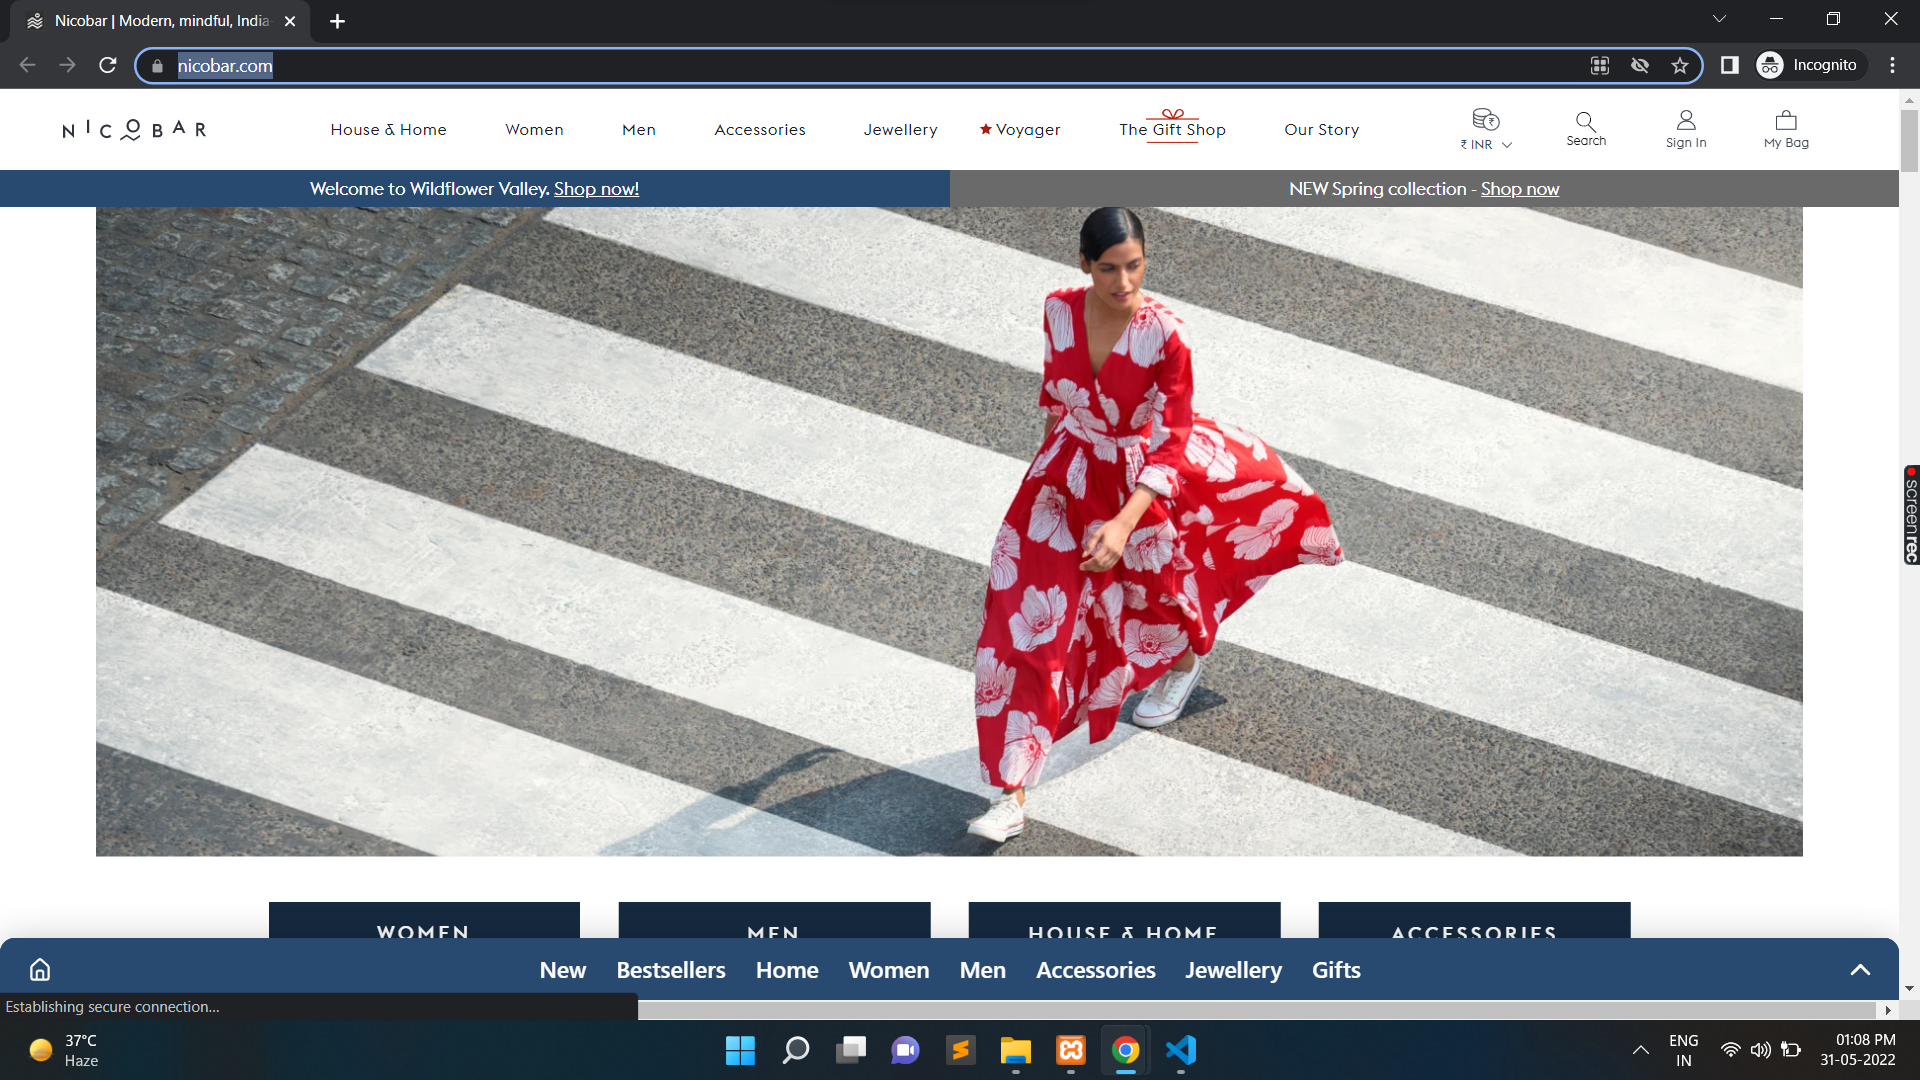This screenshot has width=1920, height=1080.
Task: Open XAMPP from taskbar
Action: point(1071,1050)
